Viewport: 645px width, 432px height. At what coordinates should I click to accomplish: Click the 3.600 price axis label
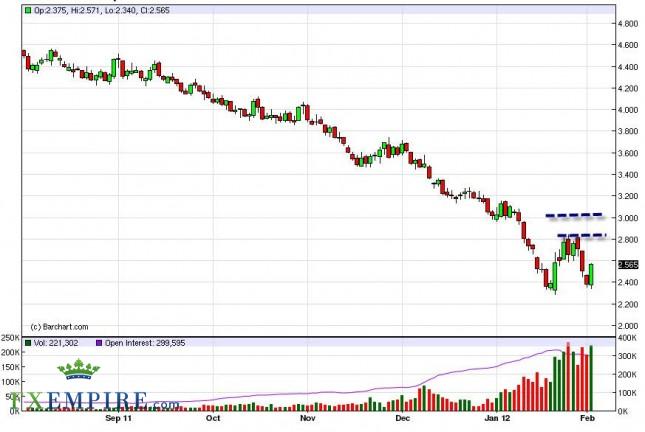click(628, 153)
